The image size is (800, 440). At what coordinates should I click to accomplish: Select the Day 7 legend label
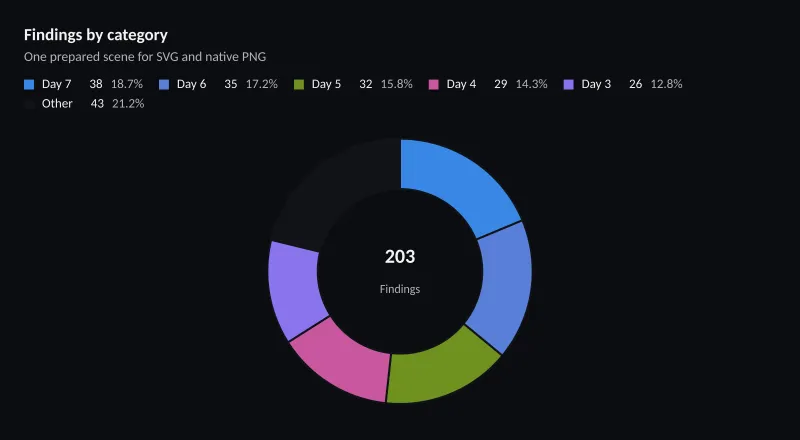(57, 84)
